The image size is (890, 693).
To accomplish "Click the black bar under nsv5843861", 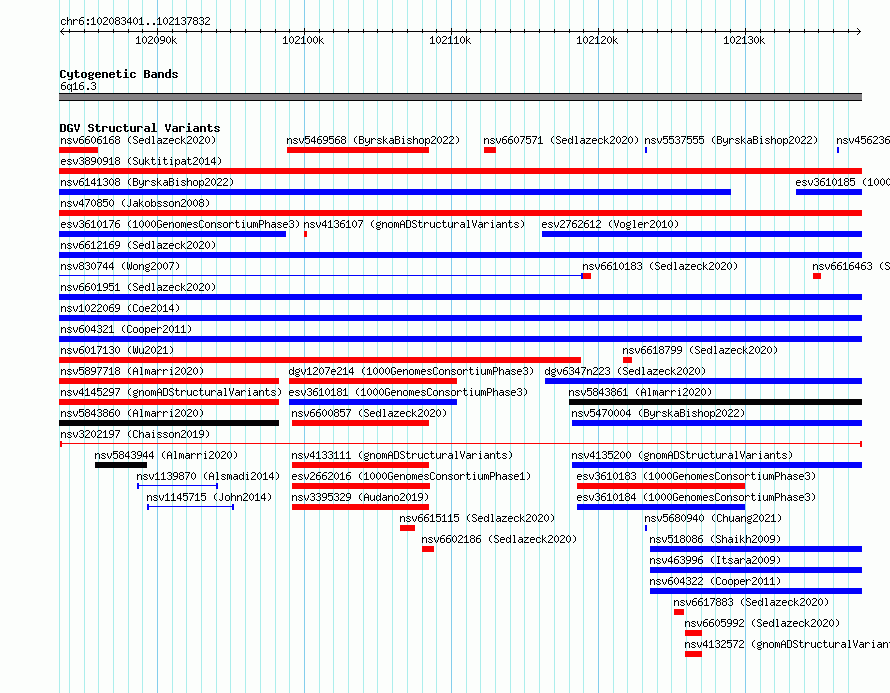I will coord(715,402).
